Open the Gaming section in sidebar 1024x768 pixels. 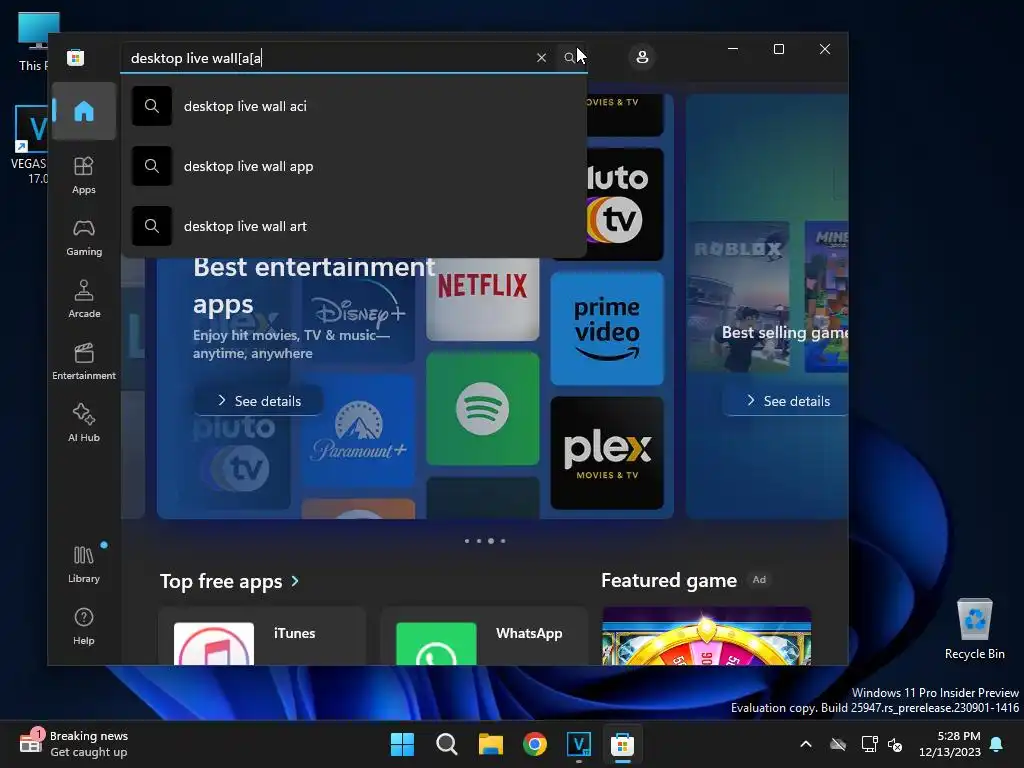tap(84, 237)
